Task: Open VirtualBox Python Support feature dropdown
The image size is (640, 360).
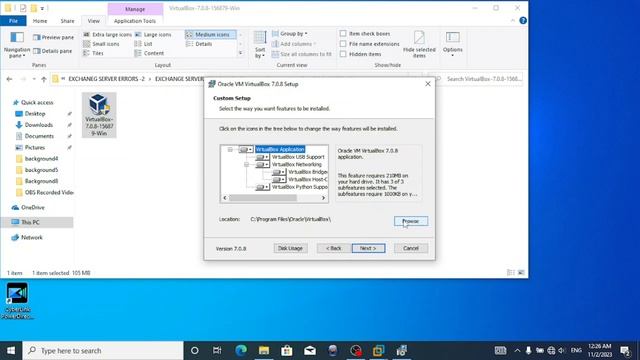Action: coord(262,187)
